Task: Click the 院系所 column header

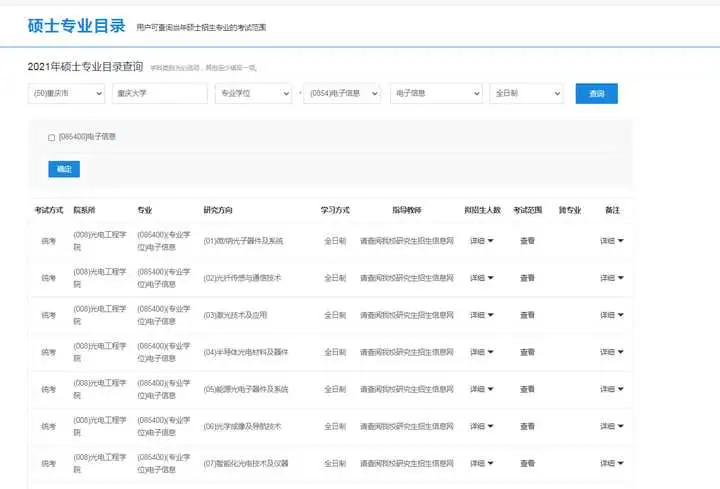Action: (x=84, y=210)
